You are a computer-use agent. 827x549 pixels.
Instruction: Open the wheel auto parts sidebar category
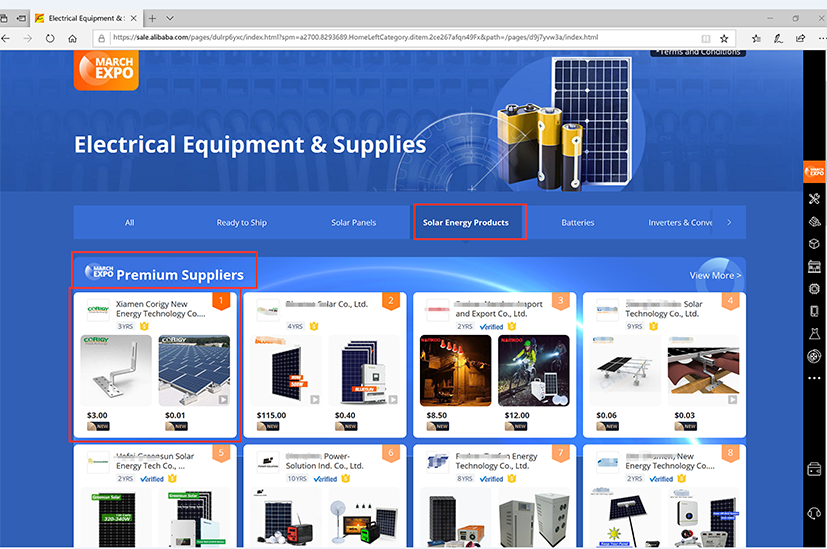point(814,357)
